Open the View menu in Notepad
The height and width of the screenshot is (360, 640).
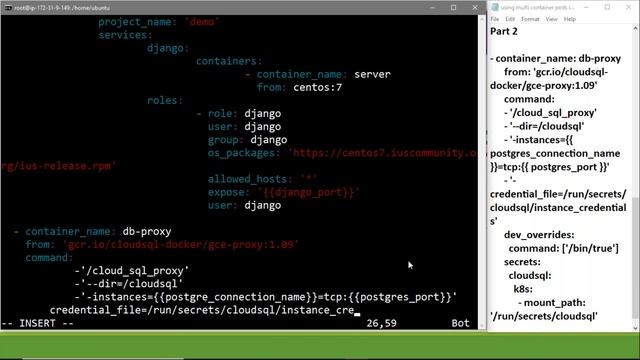click(x=551, y=19)
